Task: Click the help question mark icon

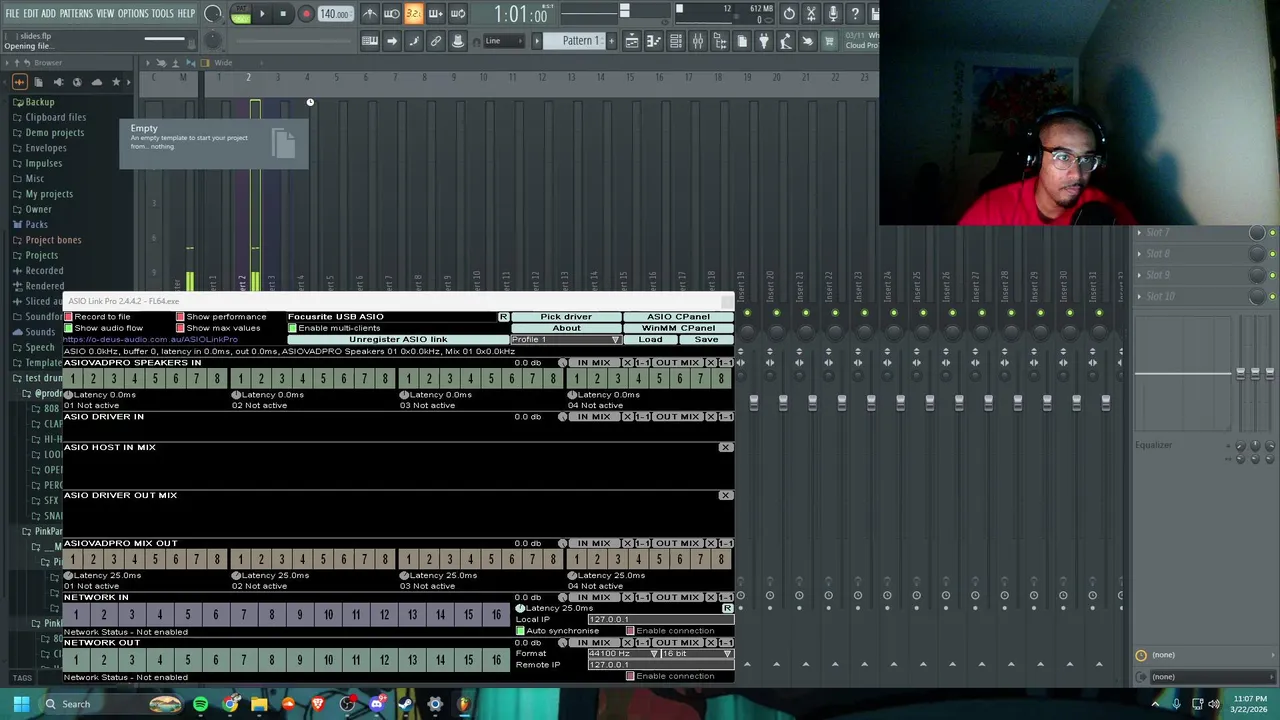Action: (855, 14)
